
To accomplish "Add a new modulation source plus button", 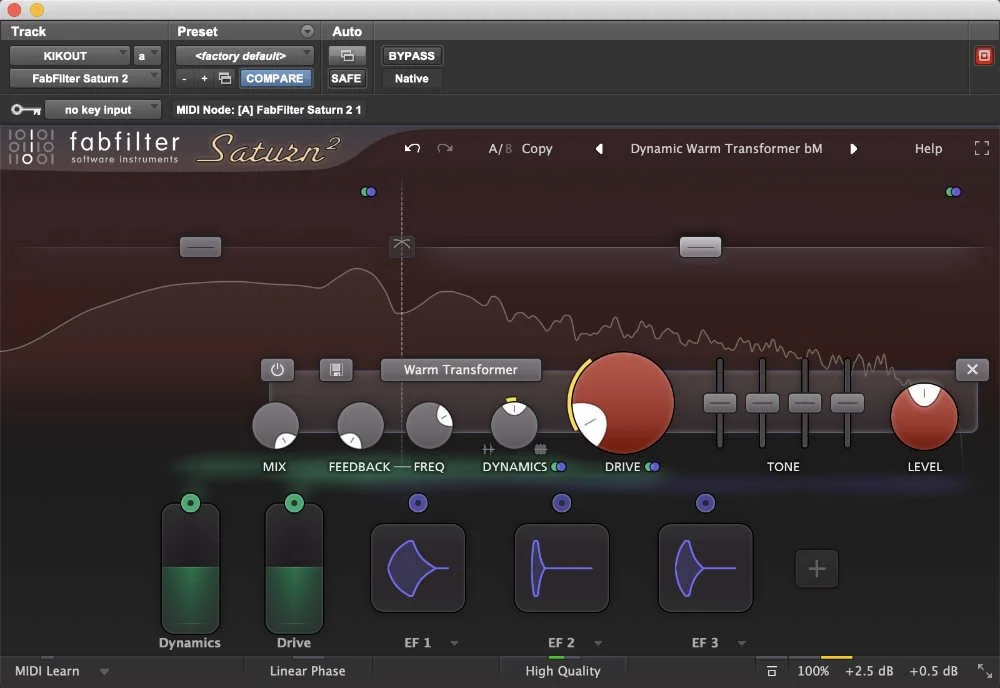I will tap(817, 568).
